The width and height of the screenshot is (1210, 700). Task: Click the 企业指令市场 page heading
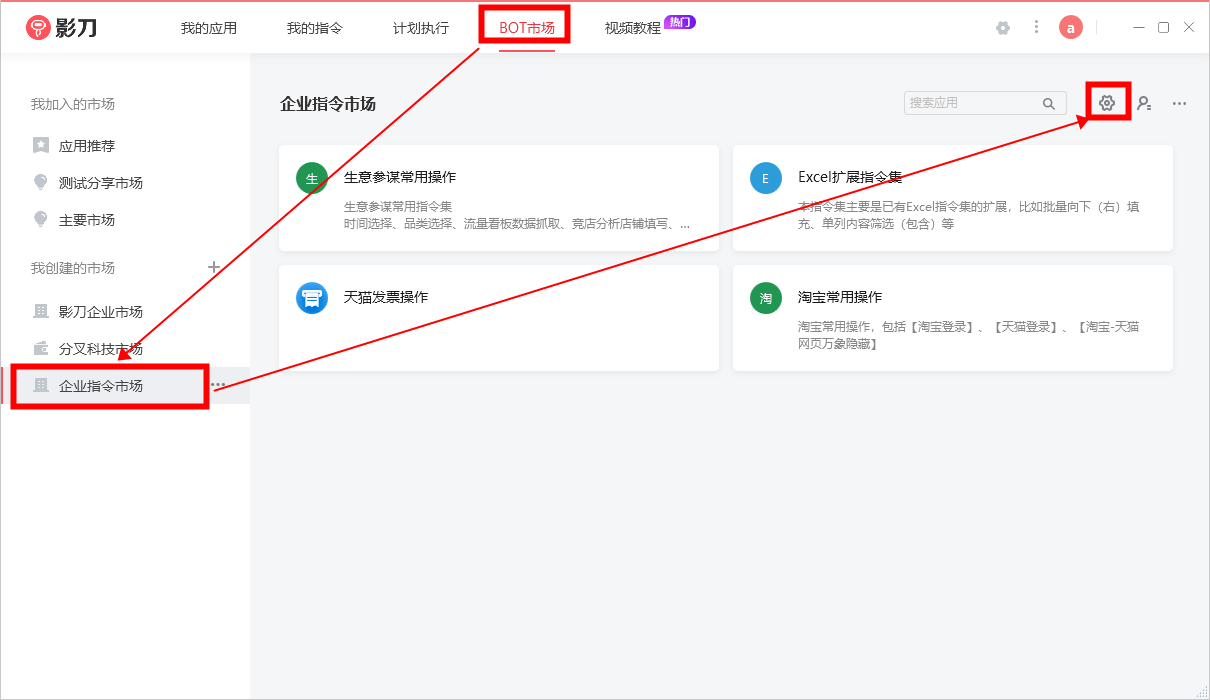point(328,104)
